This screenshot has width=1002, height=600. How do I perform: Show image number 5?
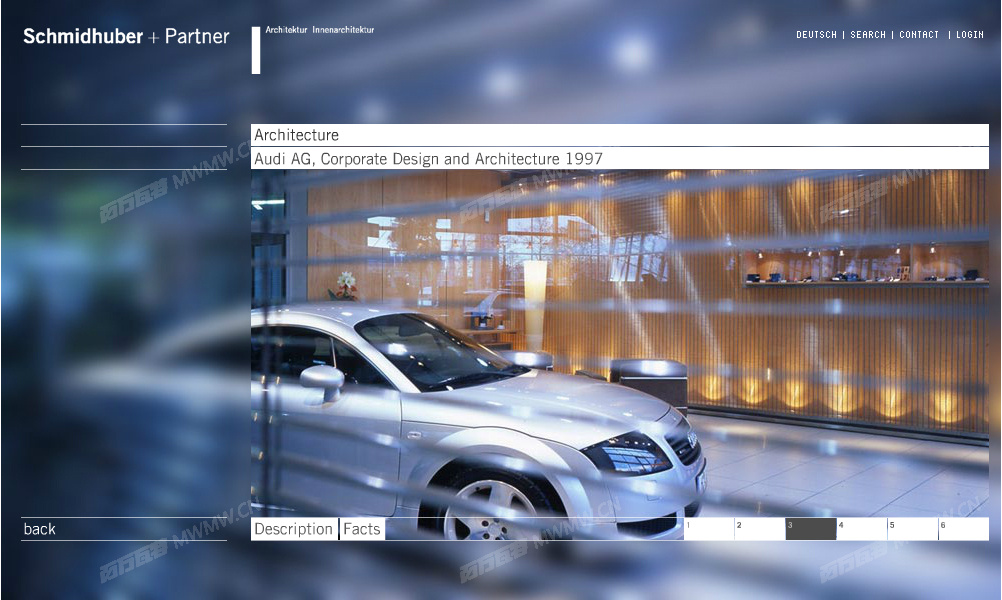pyautogui.click(x=913, y=529)
